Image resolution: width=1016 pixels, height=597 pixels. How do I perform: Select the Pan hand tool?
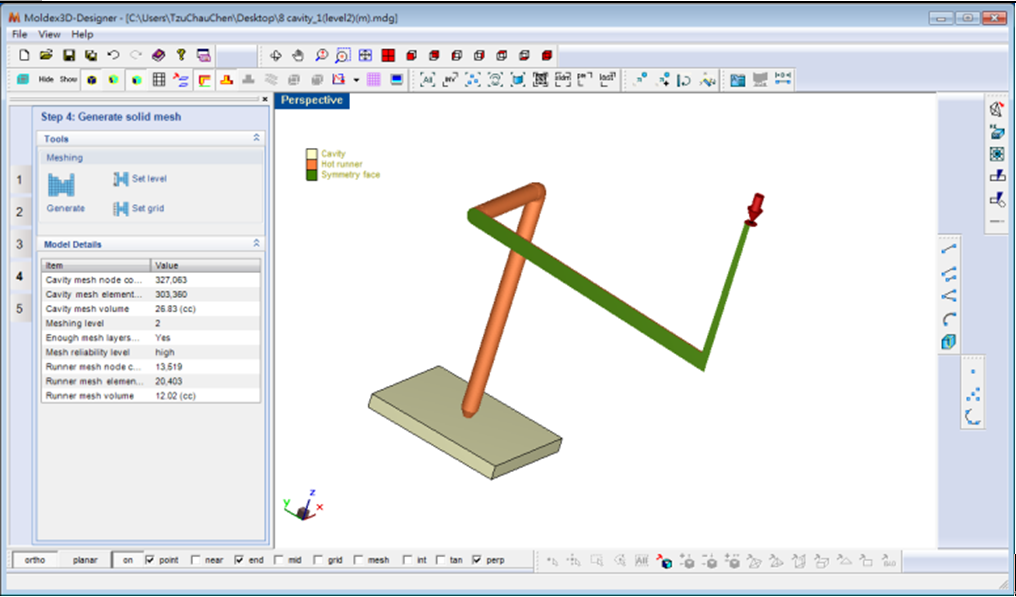[298, 55]
